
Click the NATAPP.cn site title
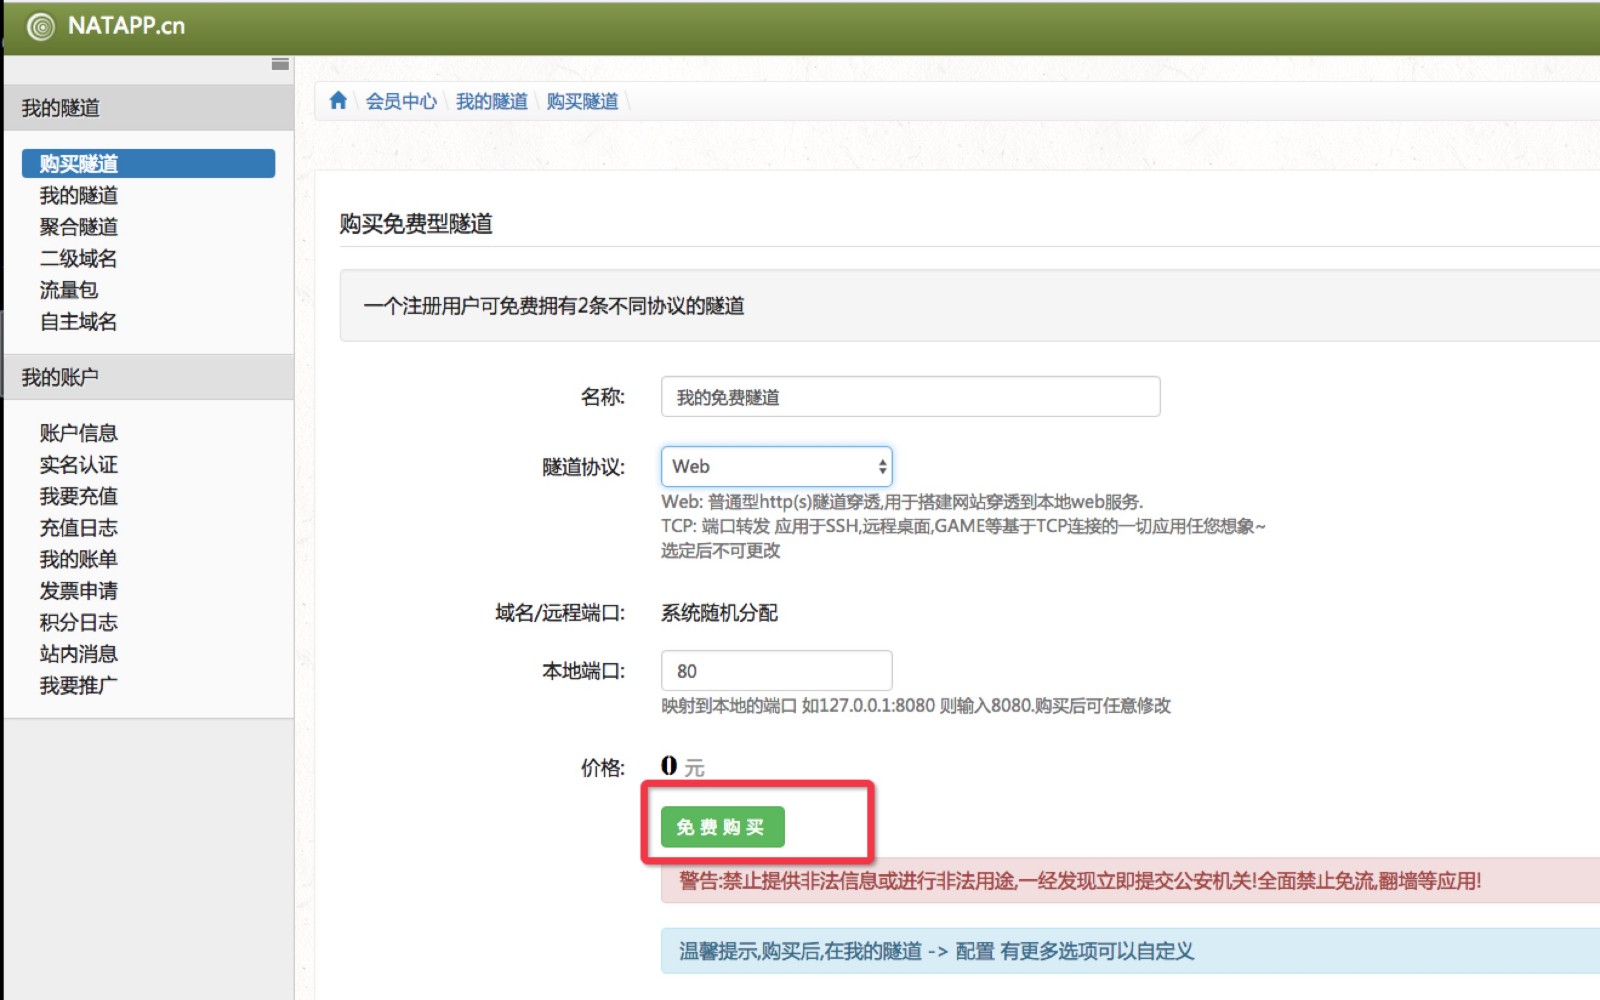tap(126, 26)
